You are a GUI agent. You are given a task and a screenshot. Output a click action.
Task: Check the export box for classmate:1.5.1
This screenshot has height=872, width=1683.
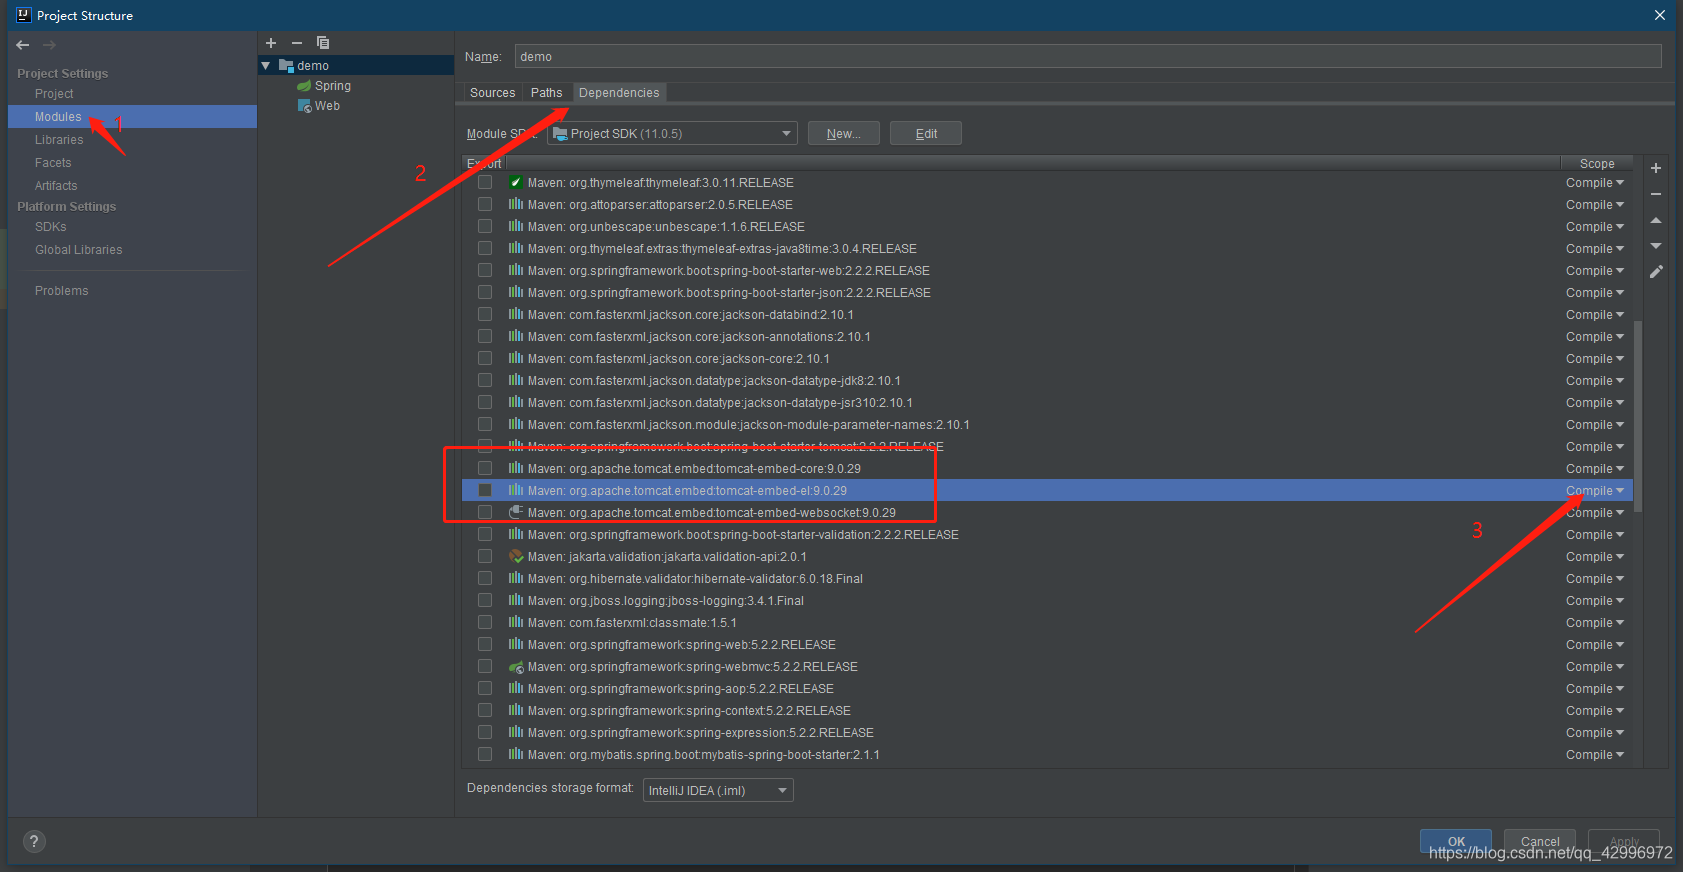pyautogui.click(x=485, y=623)
